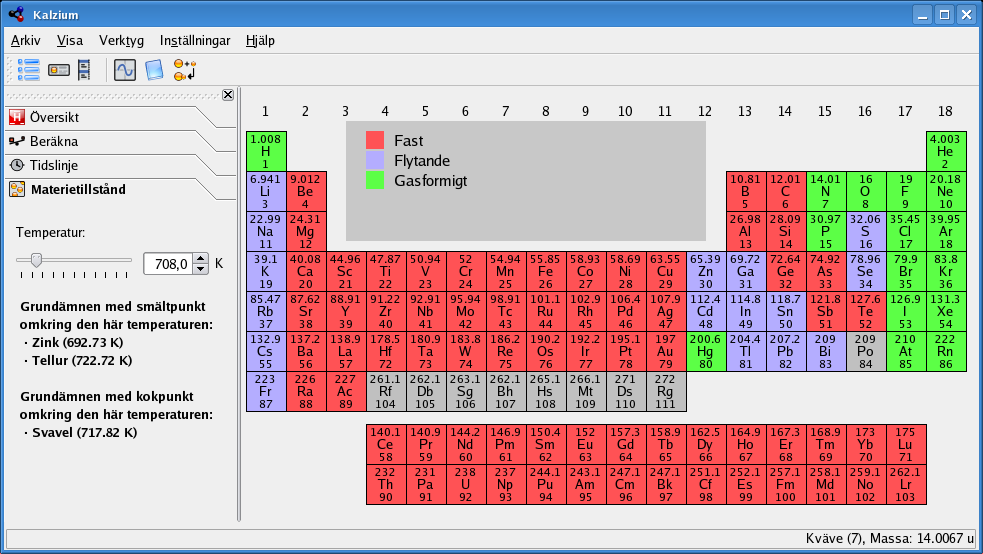This screenshot has width=983, height=554.
Task: Click the temperature value field
Action: pyautogui.click(x=169, y=264)
